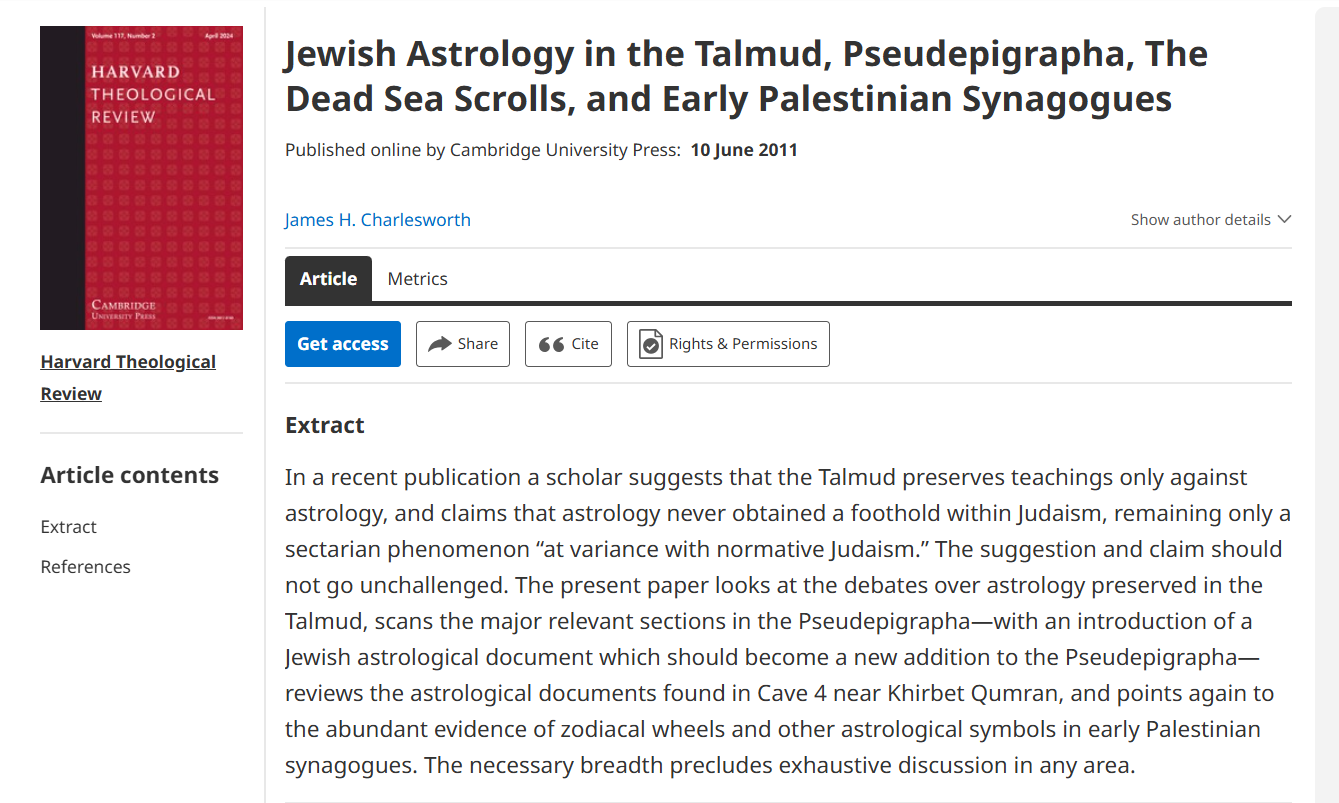Click the article title heading
1339x803 pixels.
tap(746, 76)
